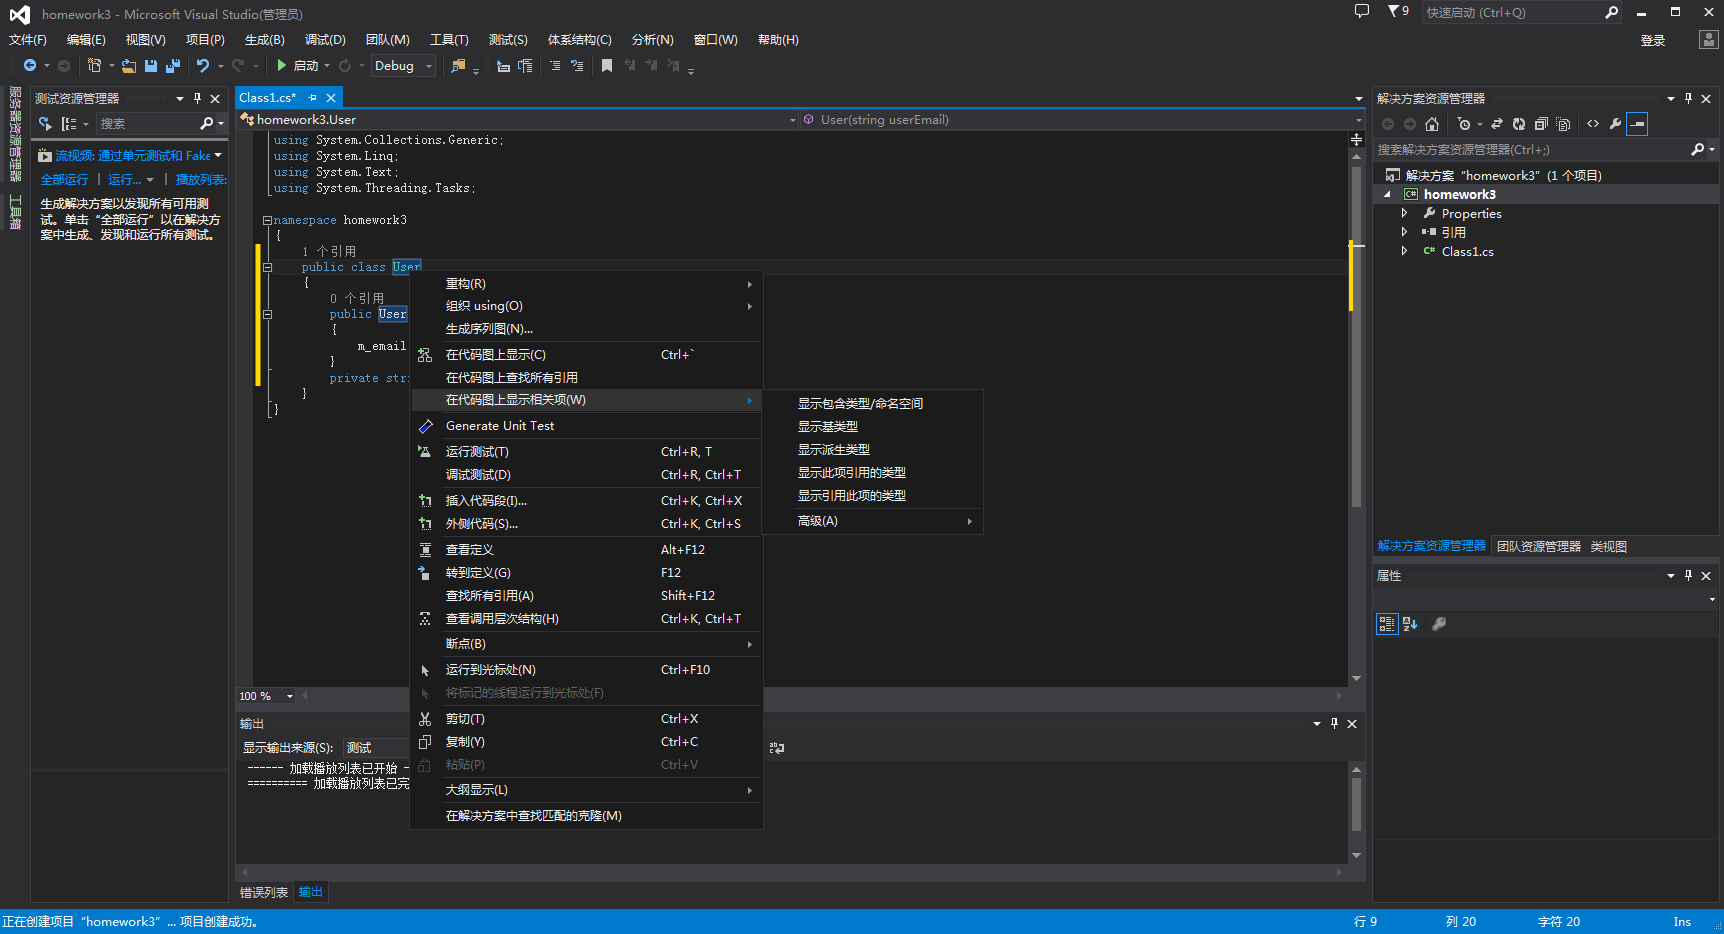
Task: Pin the Class1.cs tab
Action: [x=313, y=98]
